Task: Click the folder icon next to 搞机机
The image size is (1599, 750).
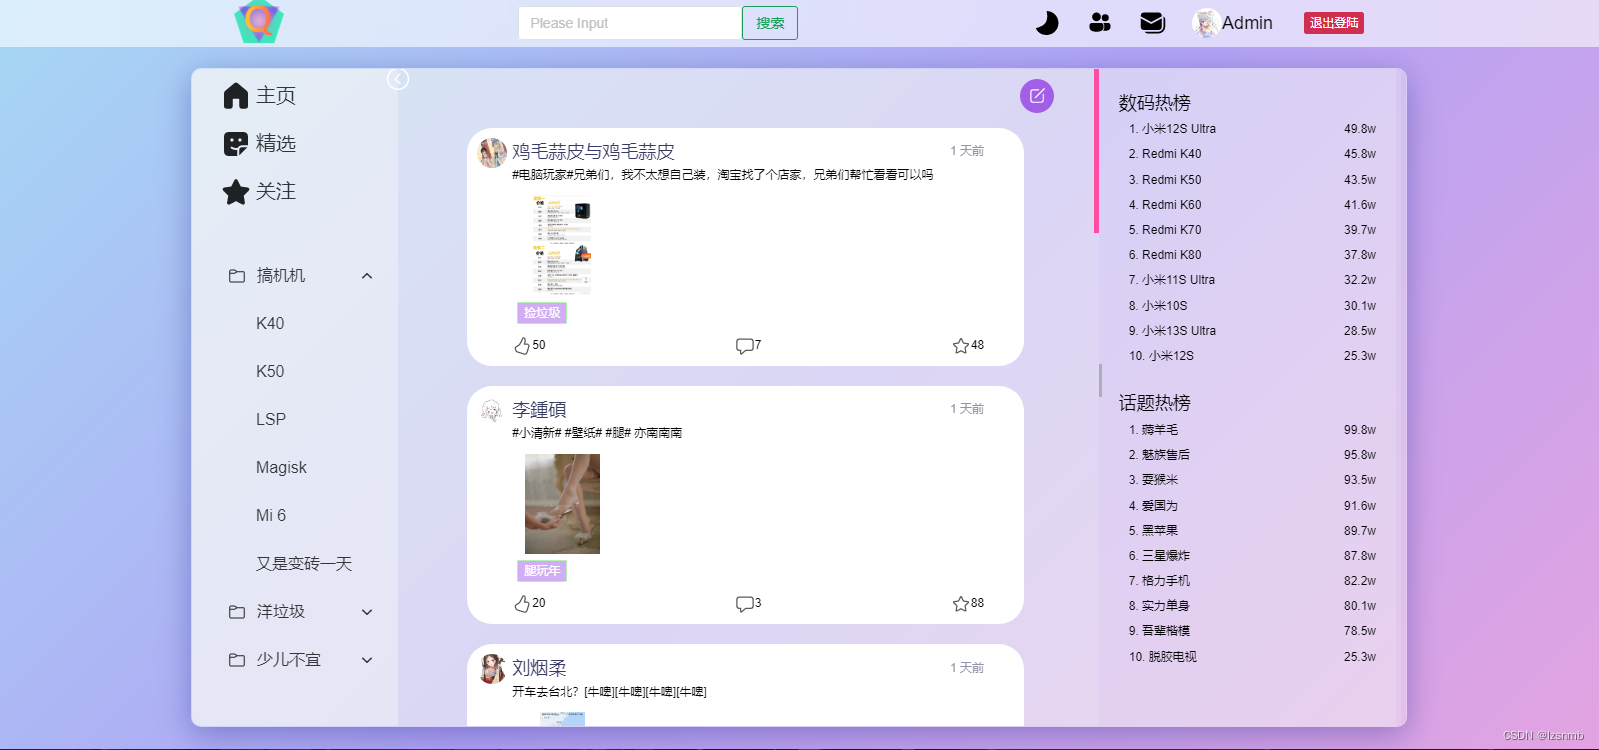Action: pos(237,276)
